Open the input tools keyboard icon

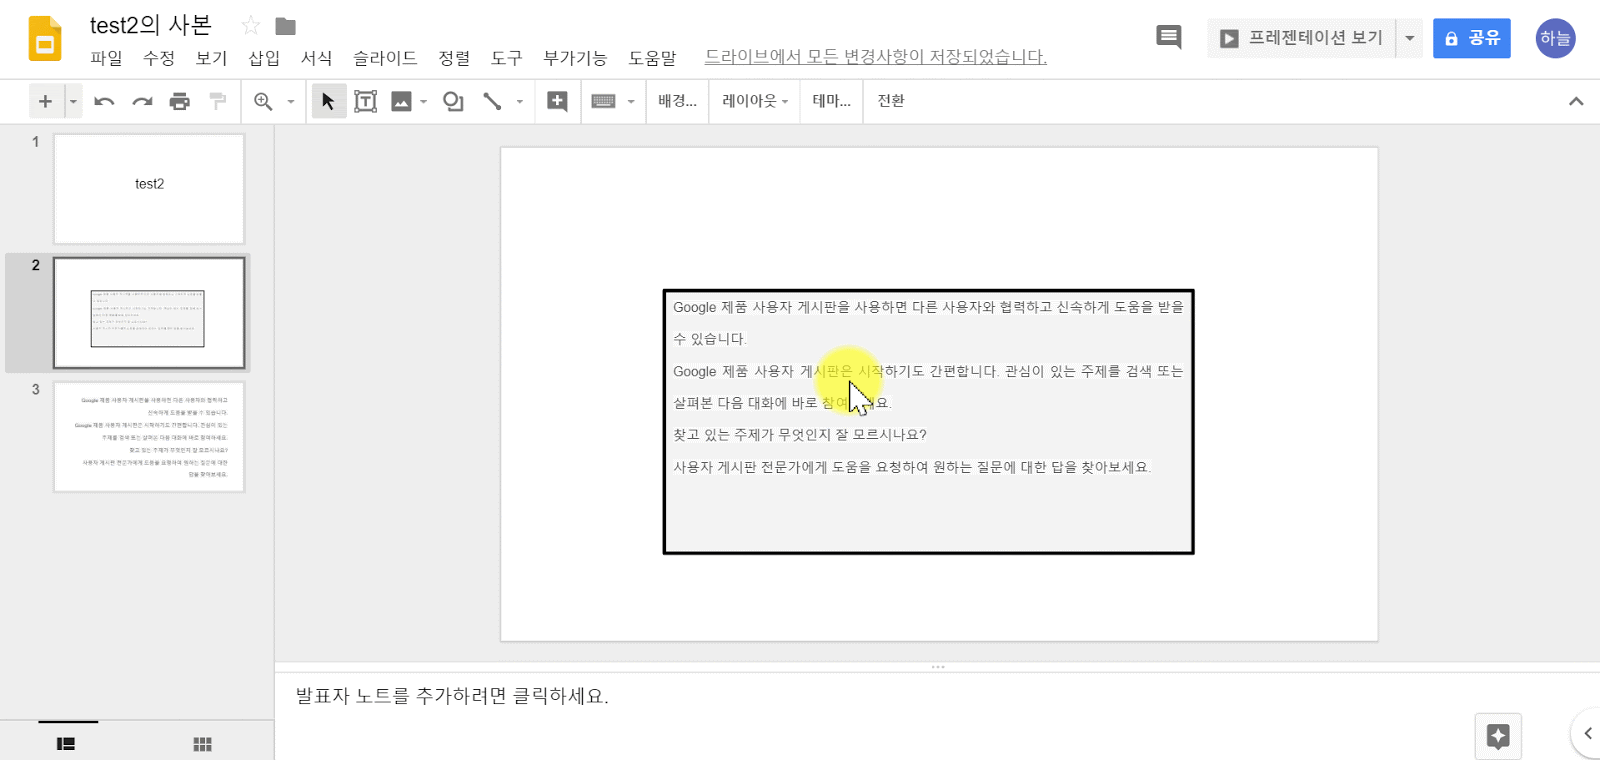[x=603, y=101]
